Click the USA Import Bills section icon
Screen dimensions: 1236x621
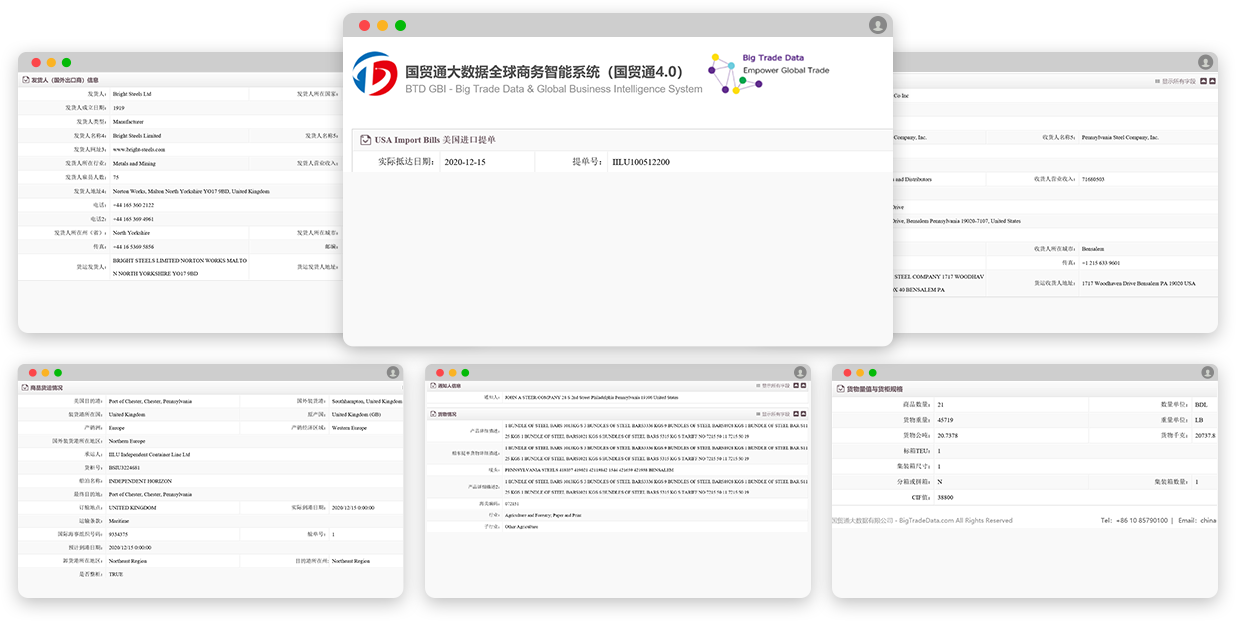365,140
